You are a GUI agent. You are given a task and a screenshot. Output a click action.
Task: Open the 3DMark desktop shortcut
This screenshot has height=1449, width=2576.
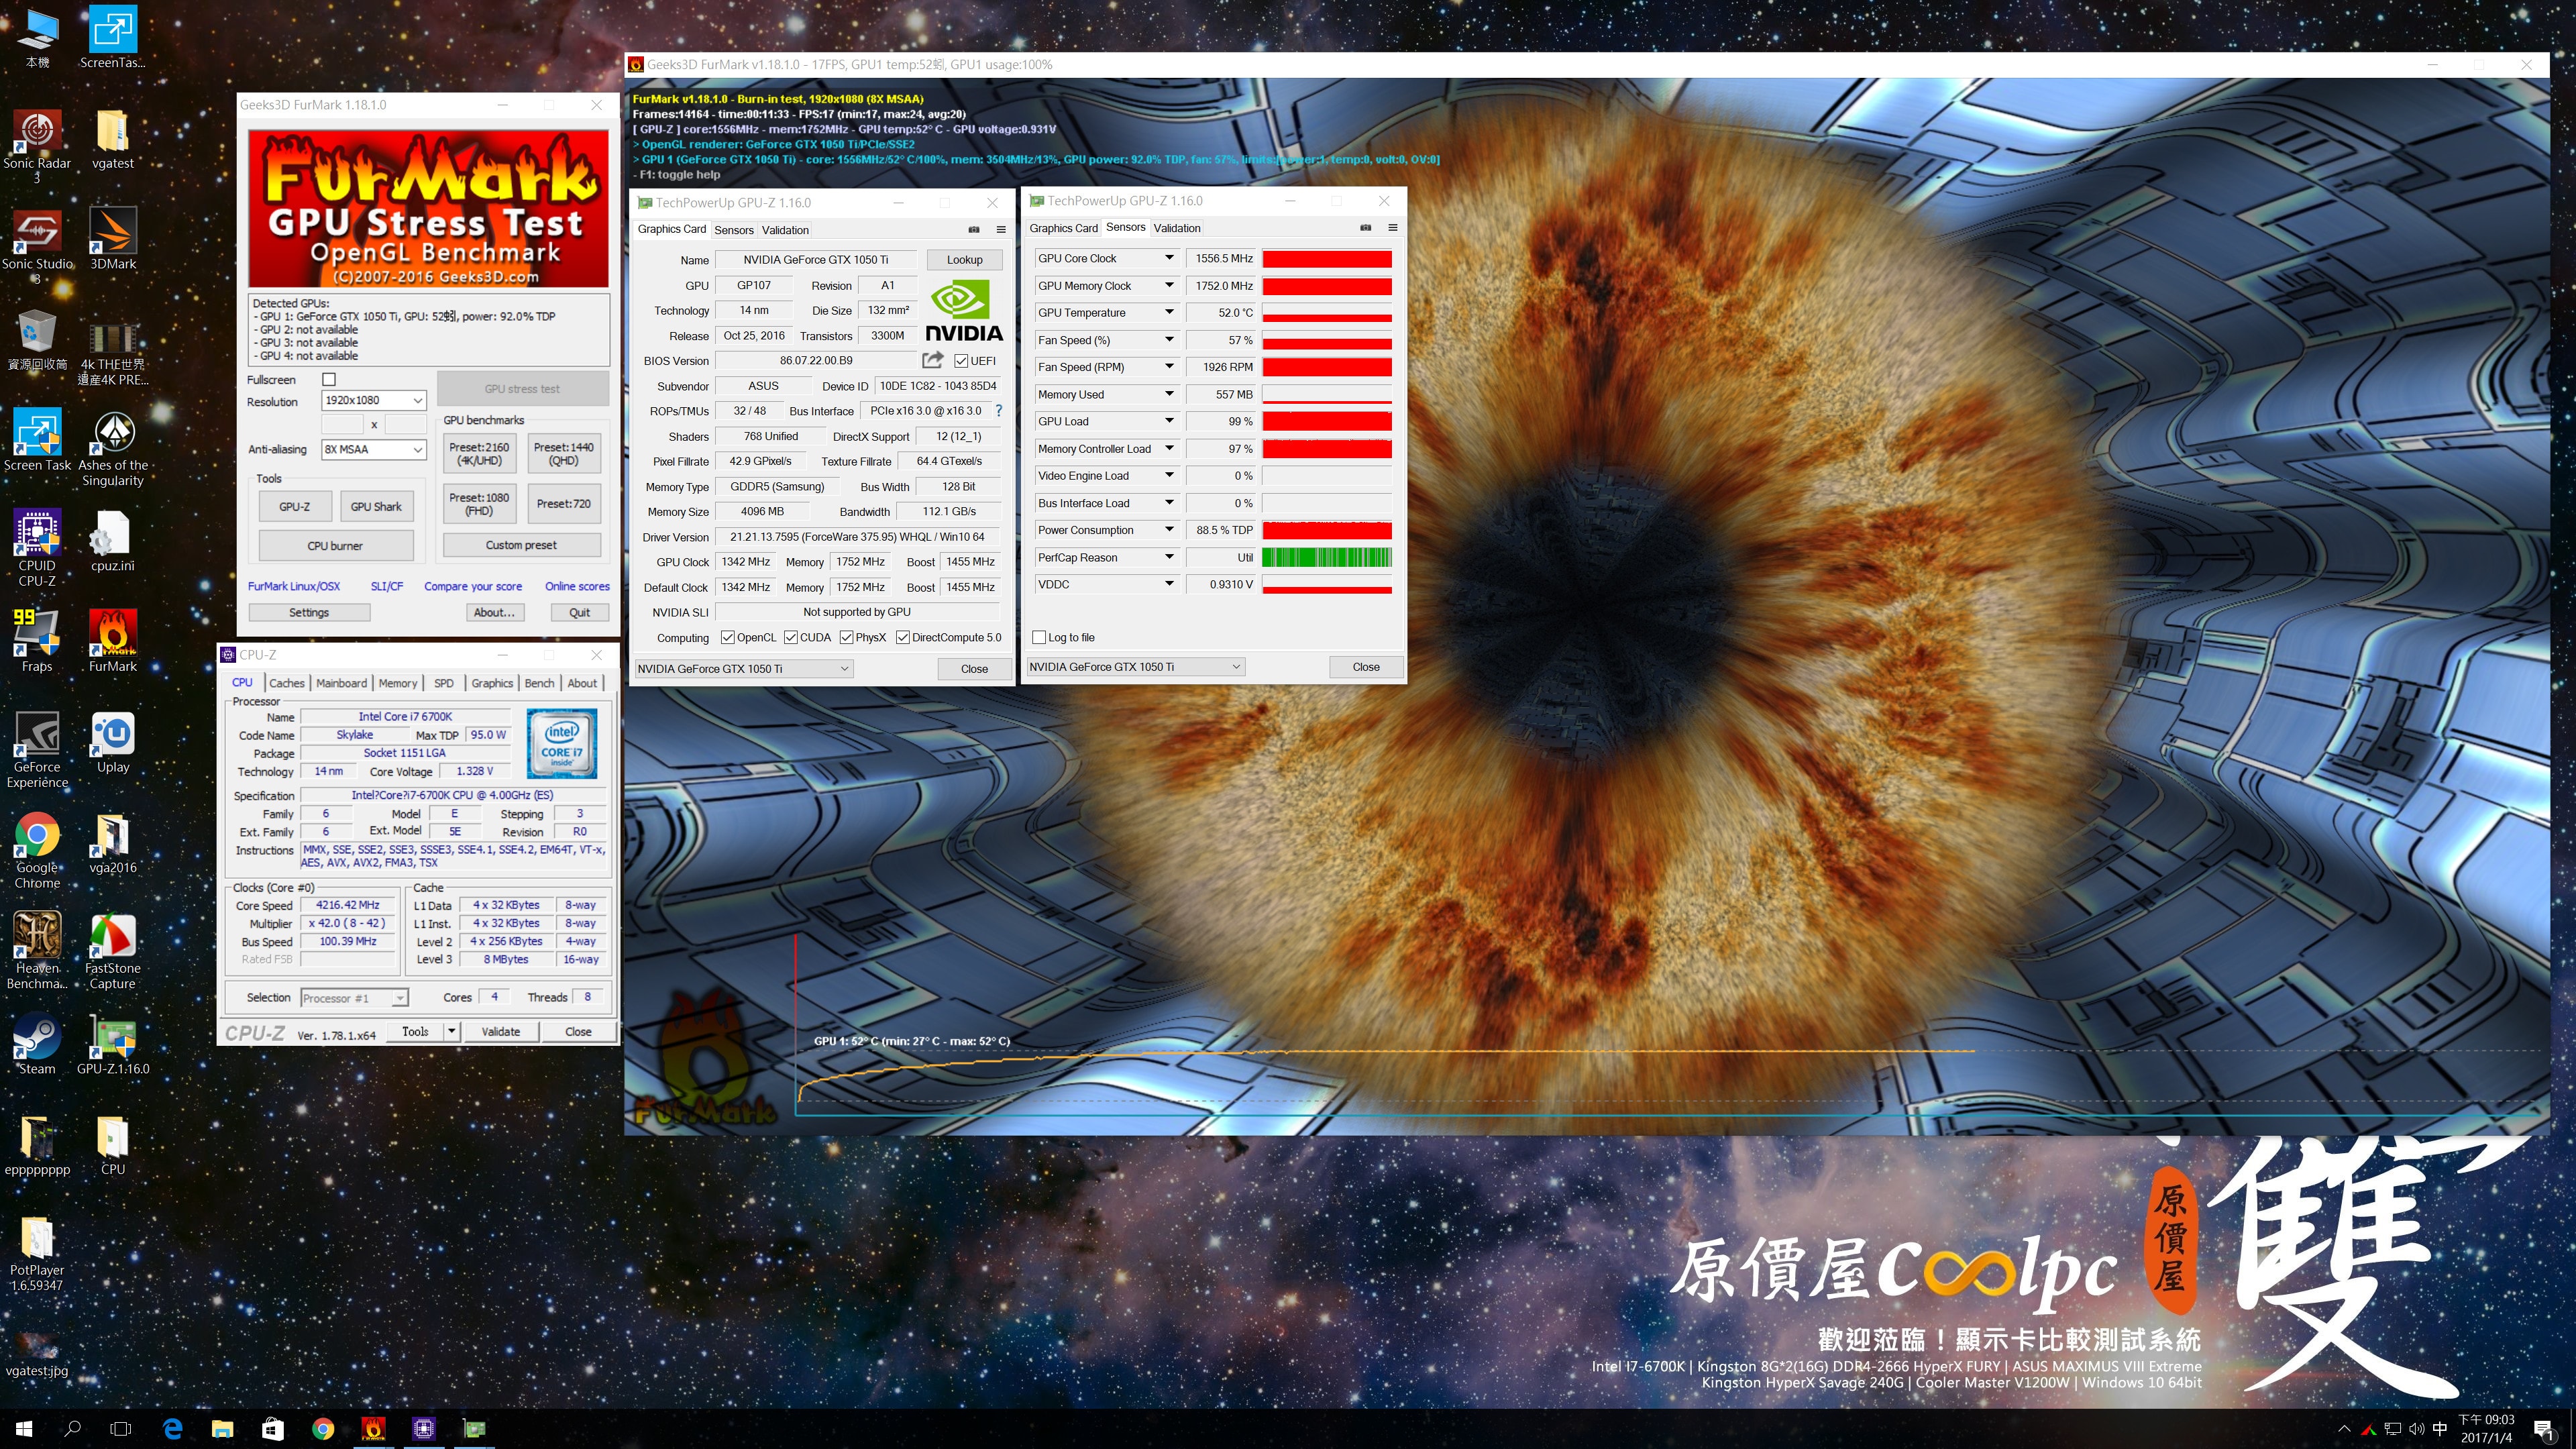112,239
